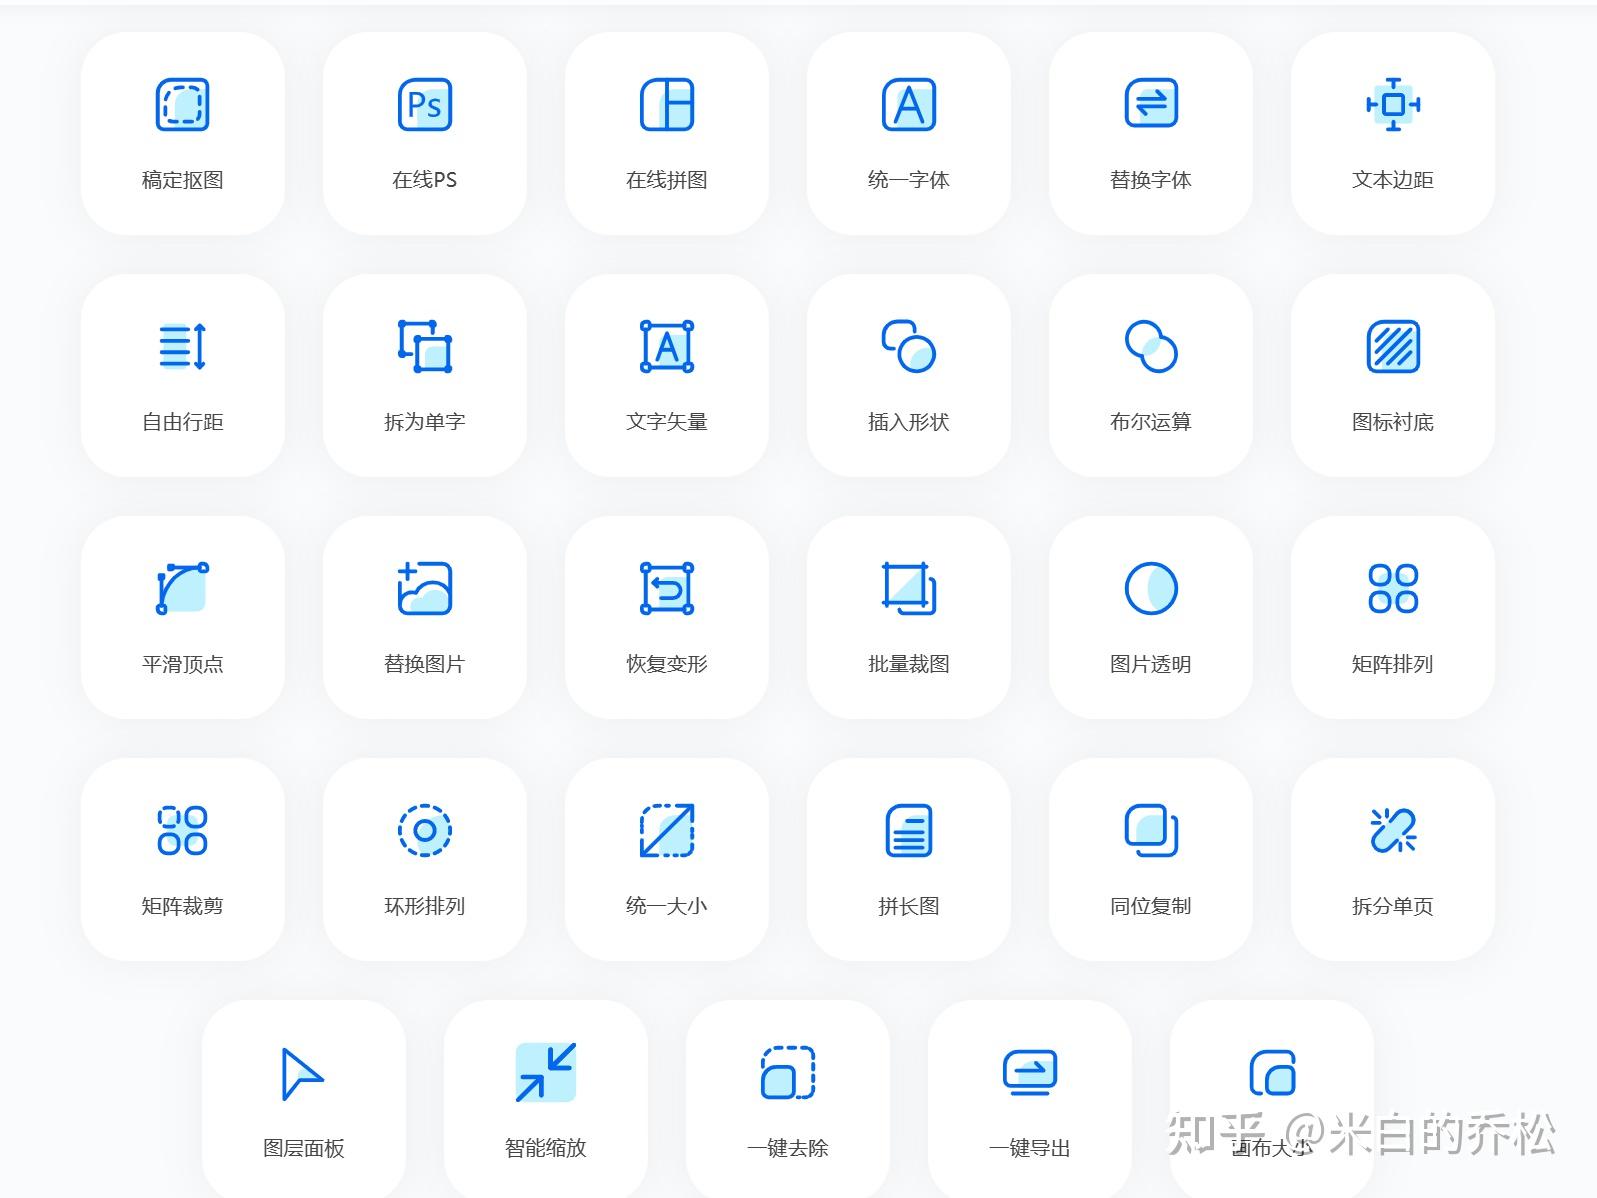Click the 拆分单页 text label
This screenshot has width=1597, height=1198.
coord(1393,906)
